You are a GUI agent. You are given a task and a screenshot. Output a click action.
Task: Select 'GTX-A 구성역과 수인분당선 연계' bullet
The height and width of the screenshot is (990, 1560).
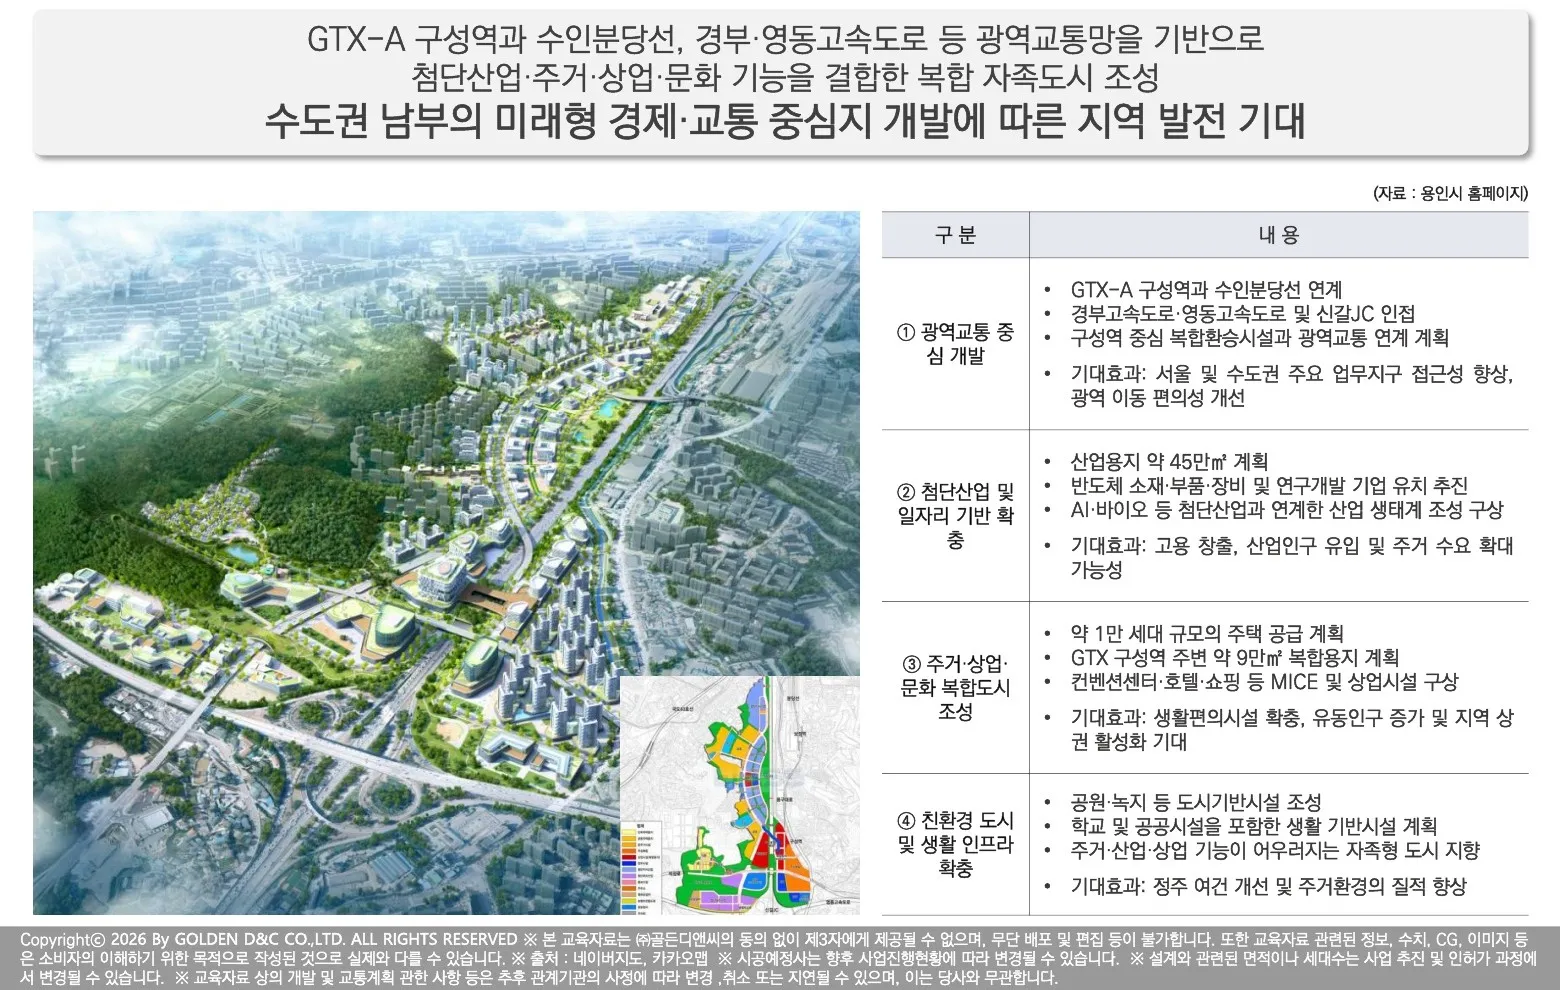point(1206,290)
